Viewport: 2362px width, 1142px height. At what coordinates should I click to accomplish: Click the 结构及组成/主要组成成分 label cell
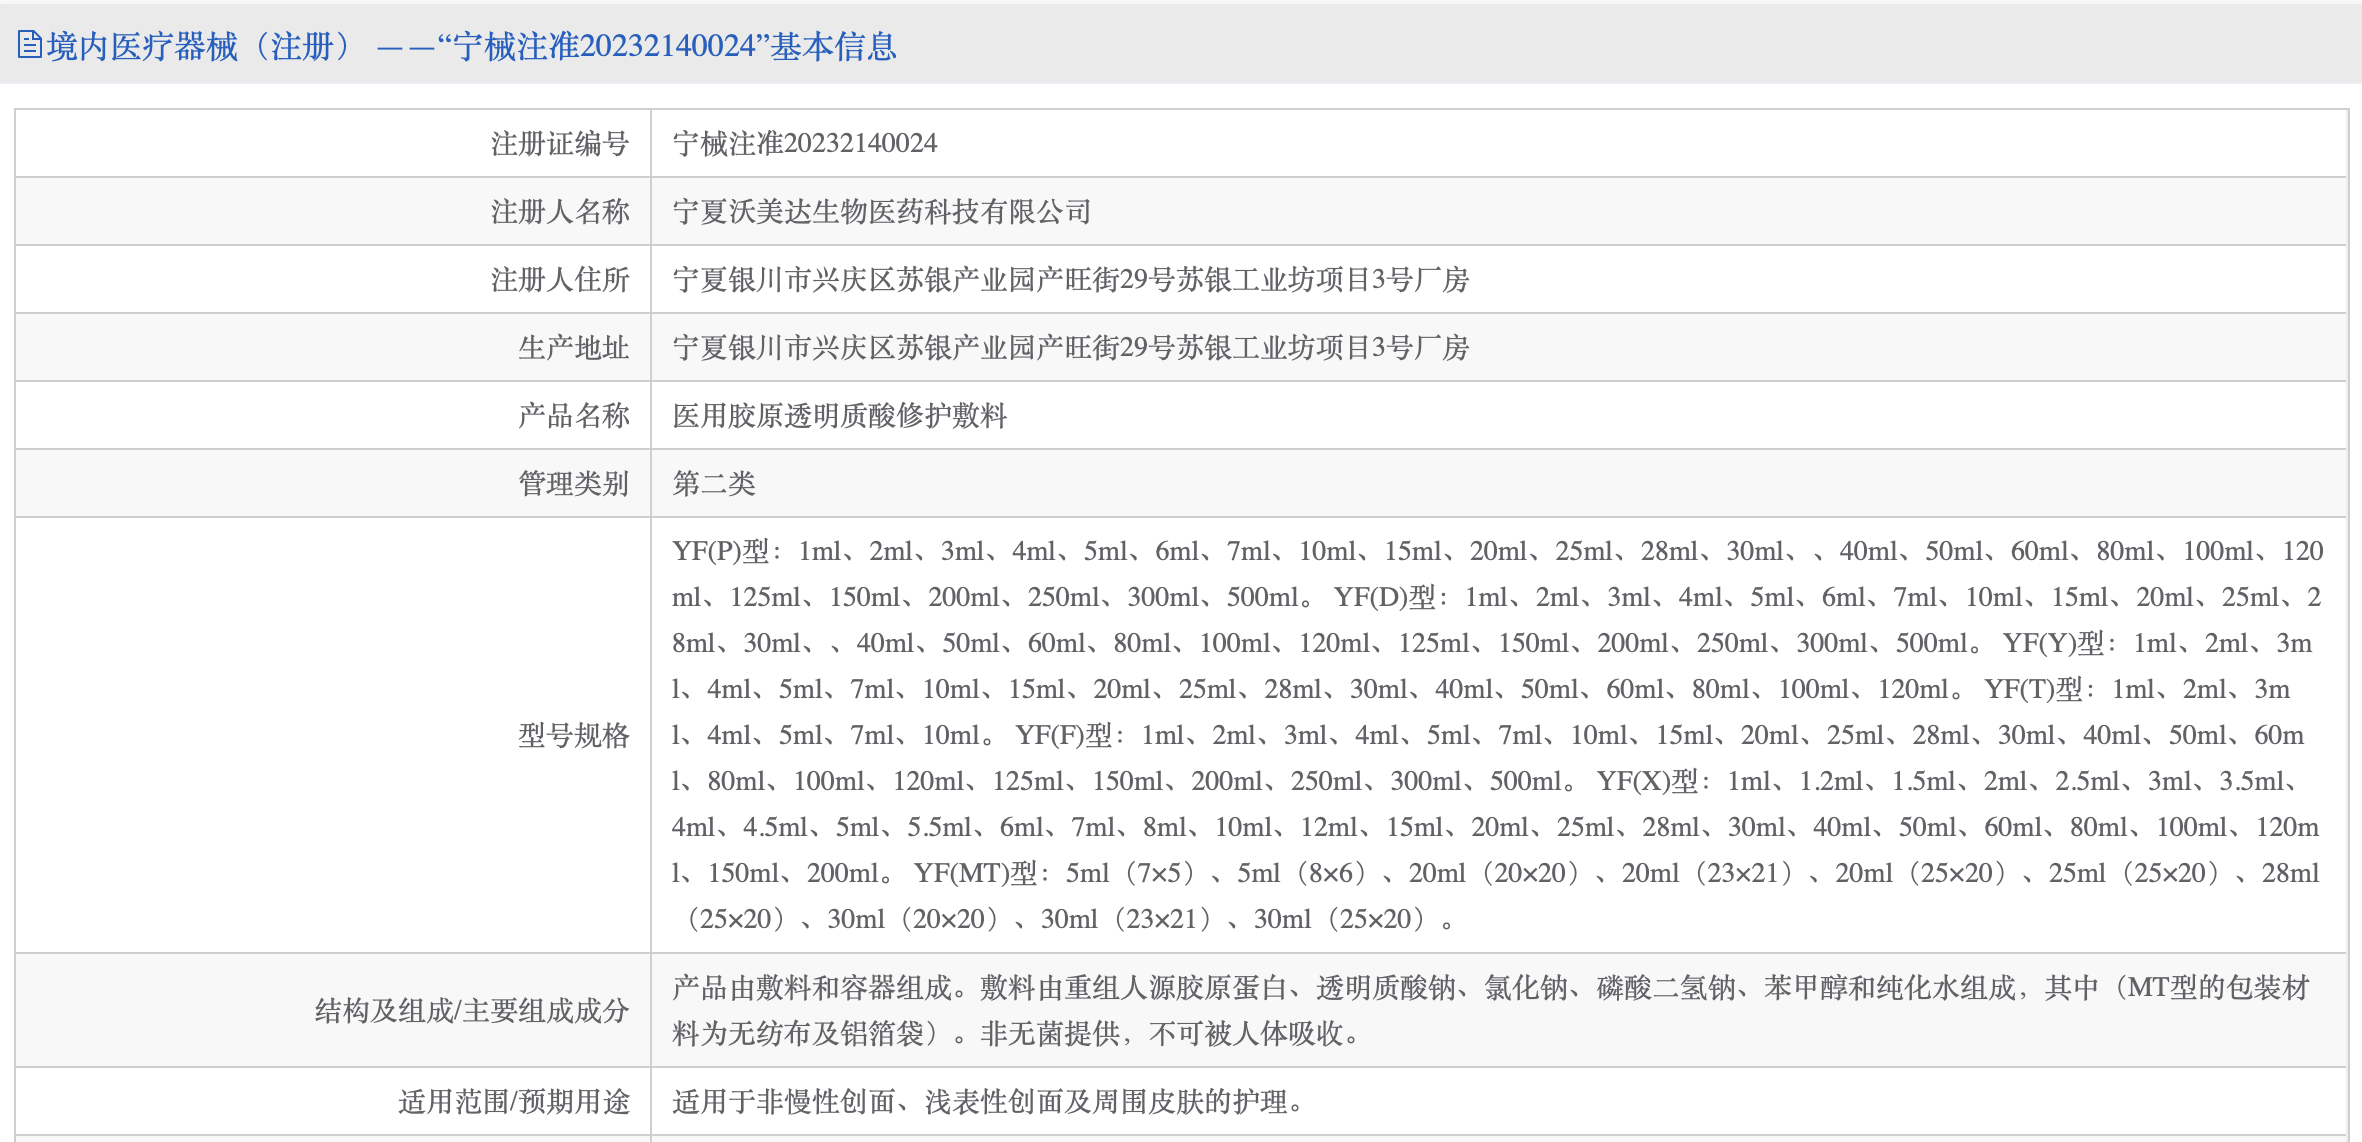(x=471, y=1011)
